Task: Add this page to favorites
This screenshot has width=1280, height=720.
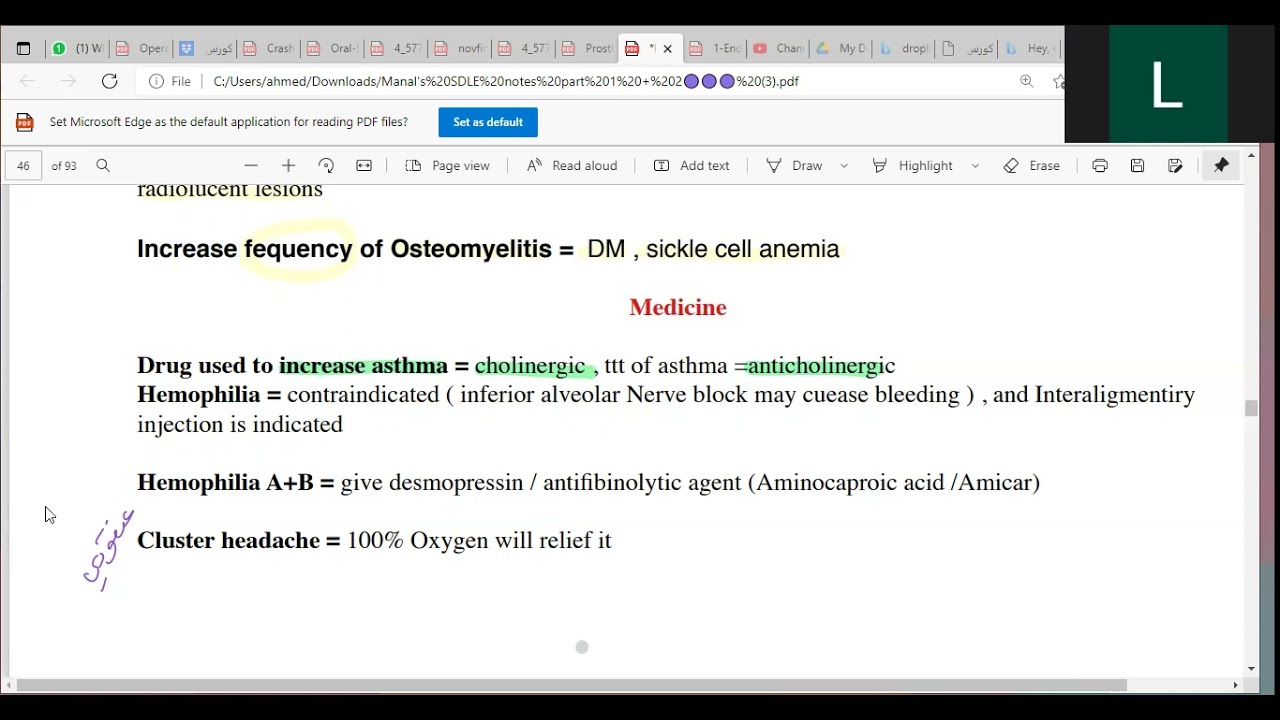Action: pyautogui.click(x=1058, y=81)
